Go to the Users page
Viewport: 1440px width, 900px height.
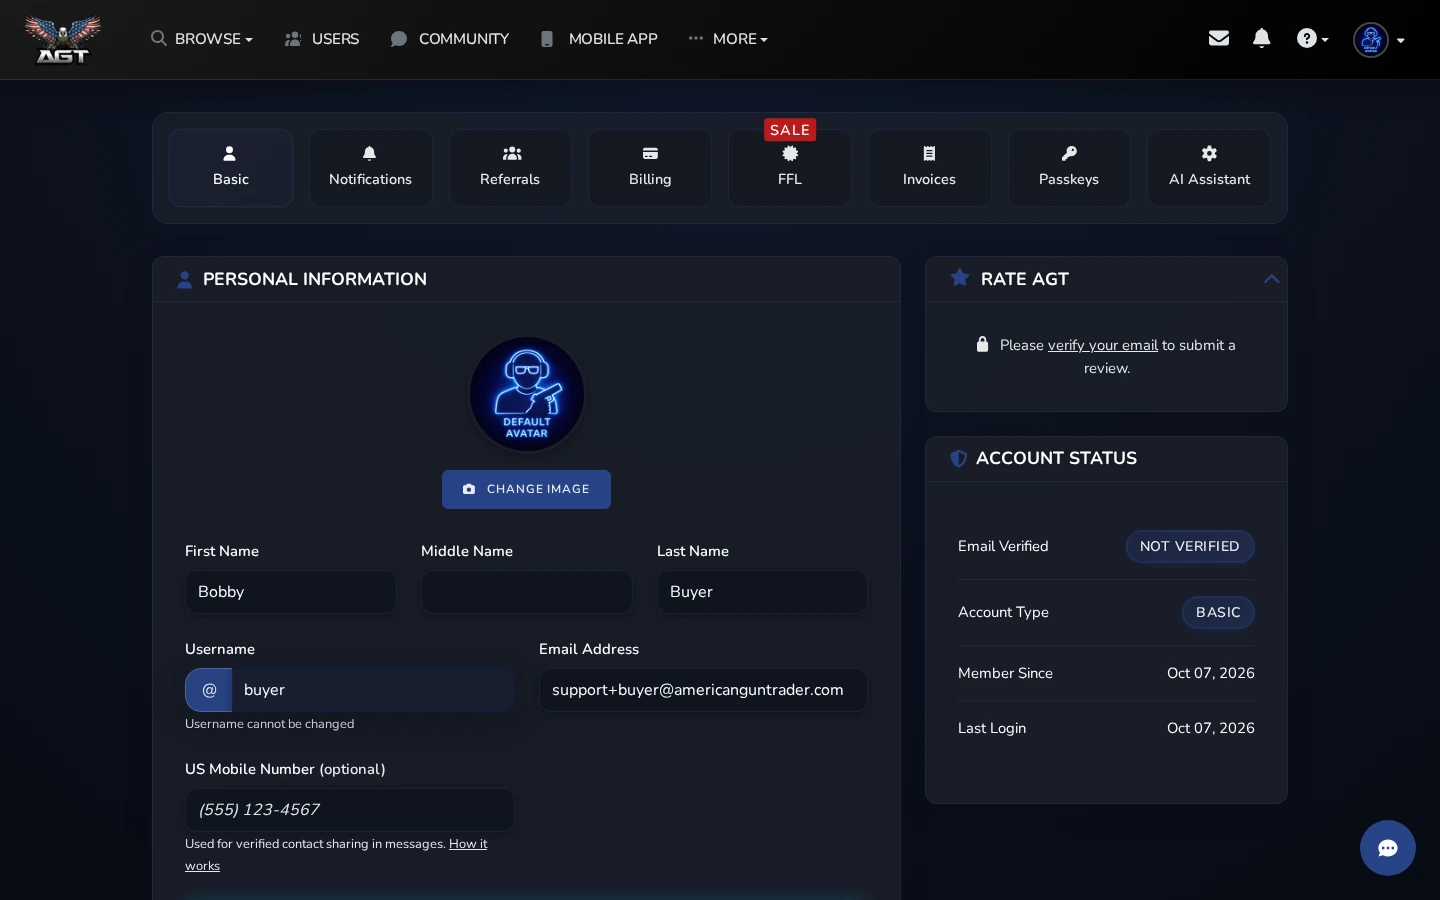pyautogui.click(x=321, y=39)
